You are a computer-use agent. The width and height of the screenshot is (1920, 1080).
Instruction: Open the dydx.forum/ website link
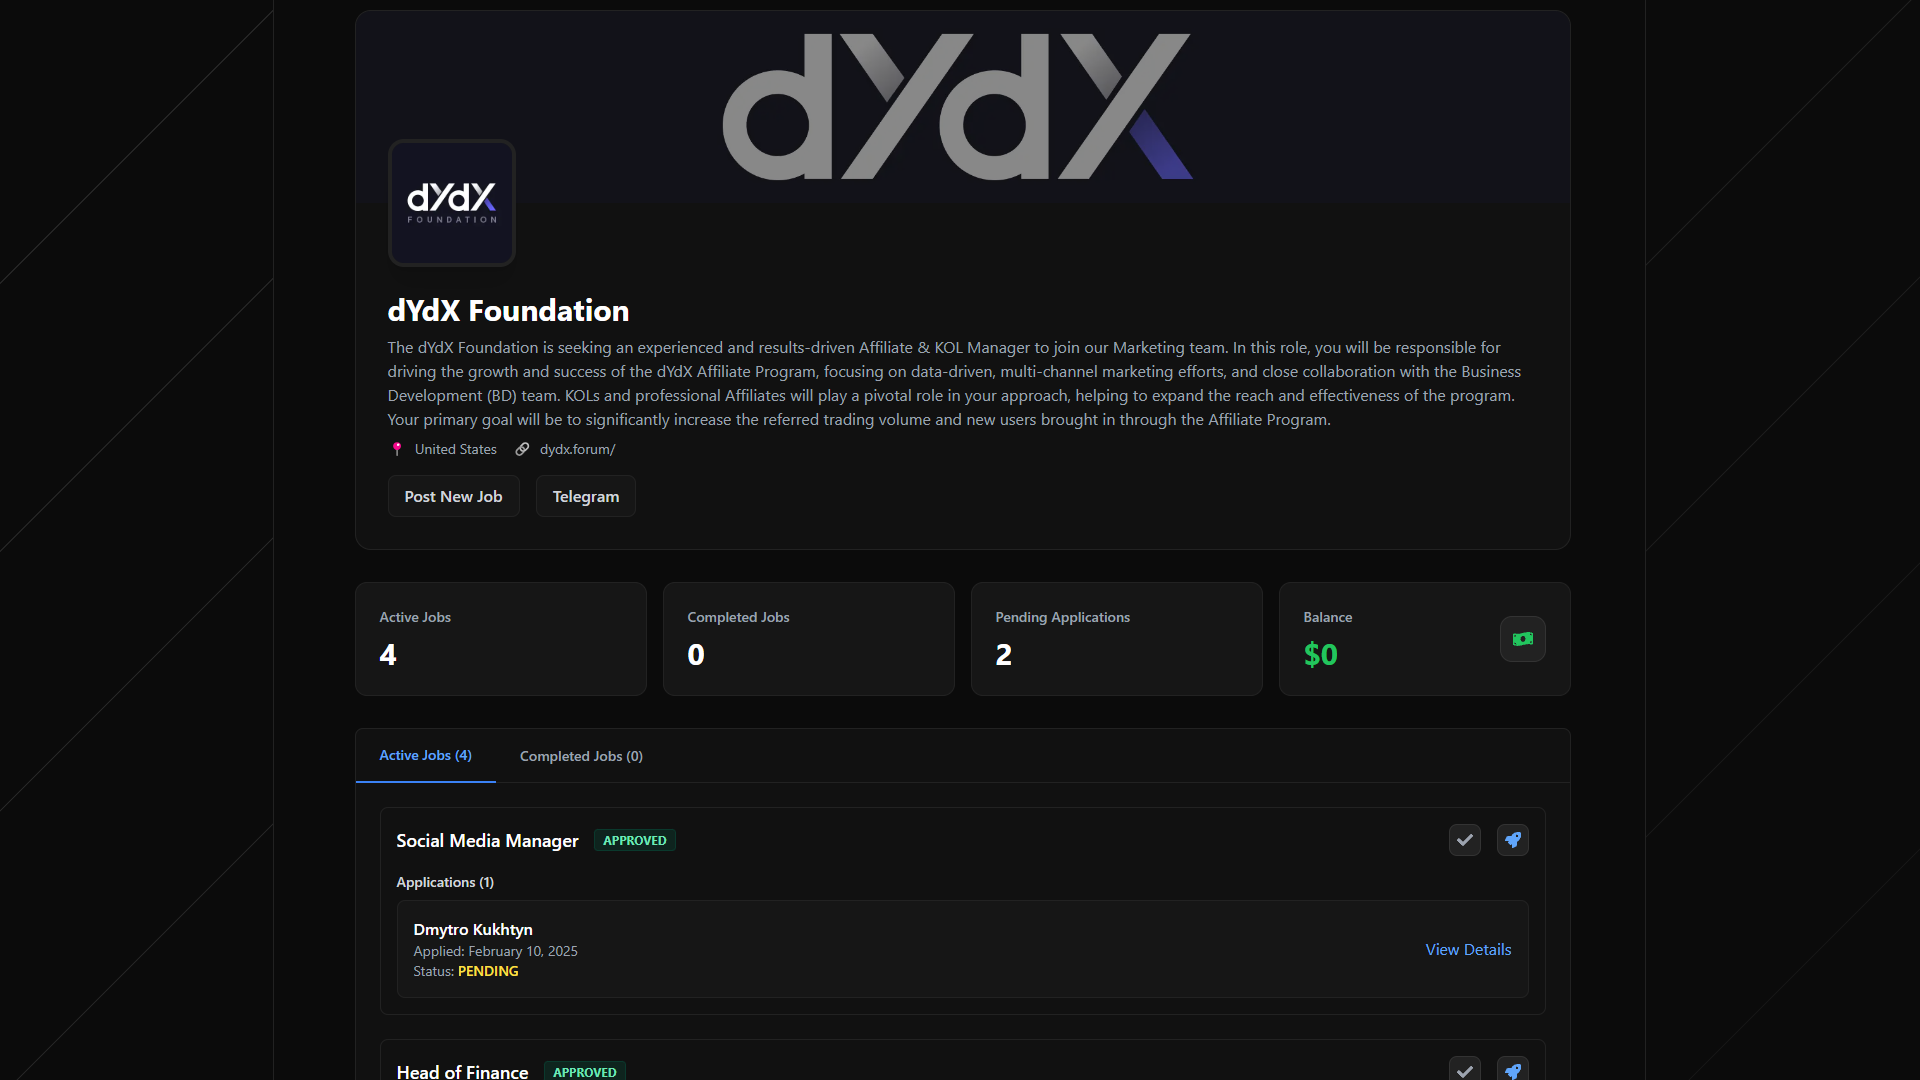tap(578, 449)
